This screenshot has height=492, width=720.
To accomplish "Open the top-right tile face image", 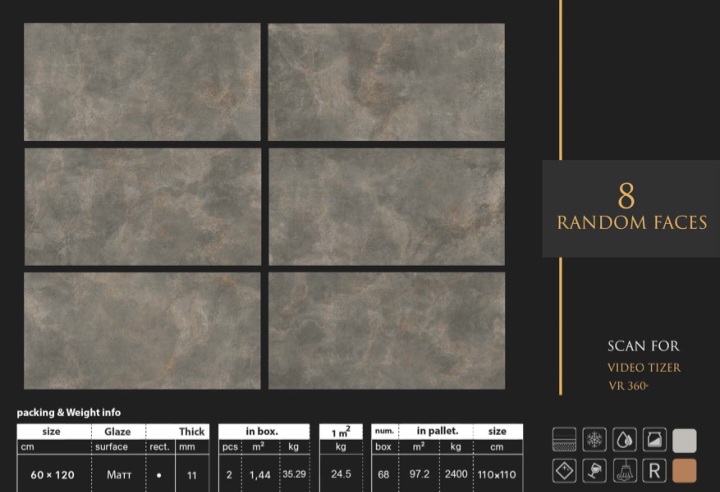I will (x=386, y=82).
